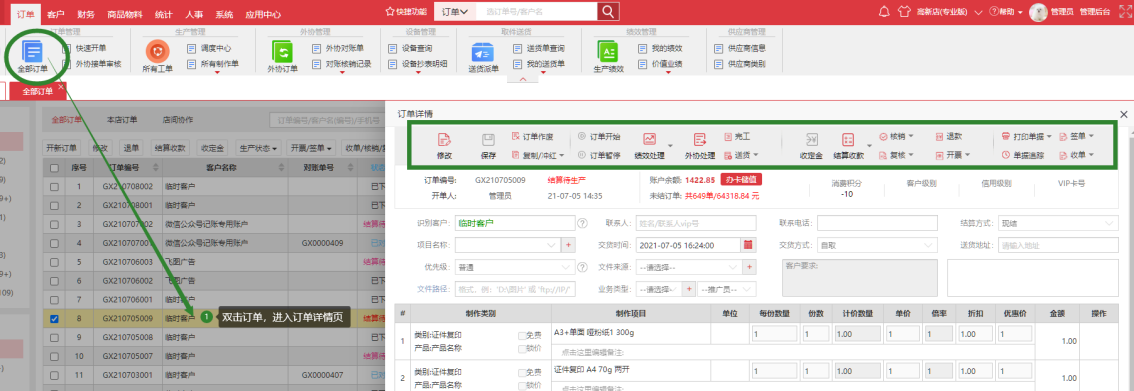
Task: Click 退款 in detail toolbar
Action: click(x=948, y=136)
